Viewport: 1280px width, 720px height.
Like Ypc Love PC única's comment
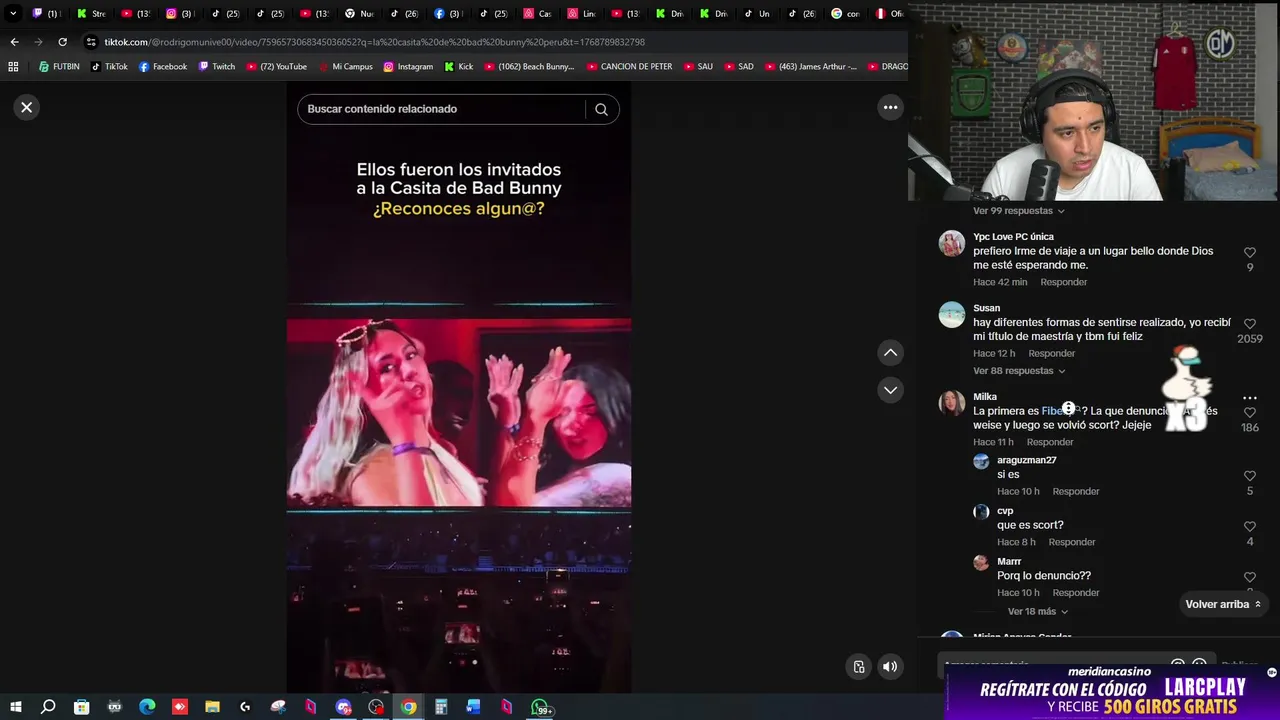coord(1249,253)
